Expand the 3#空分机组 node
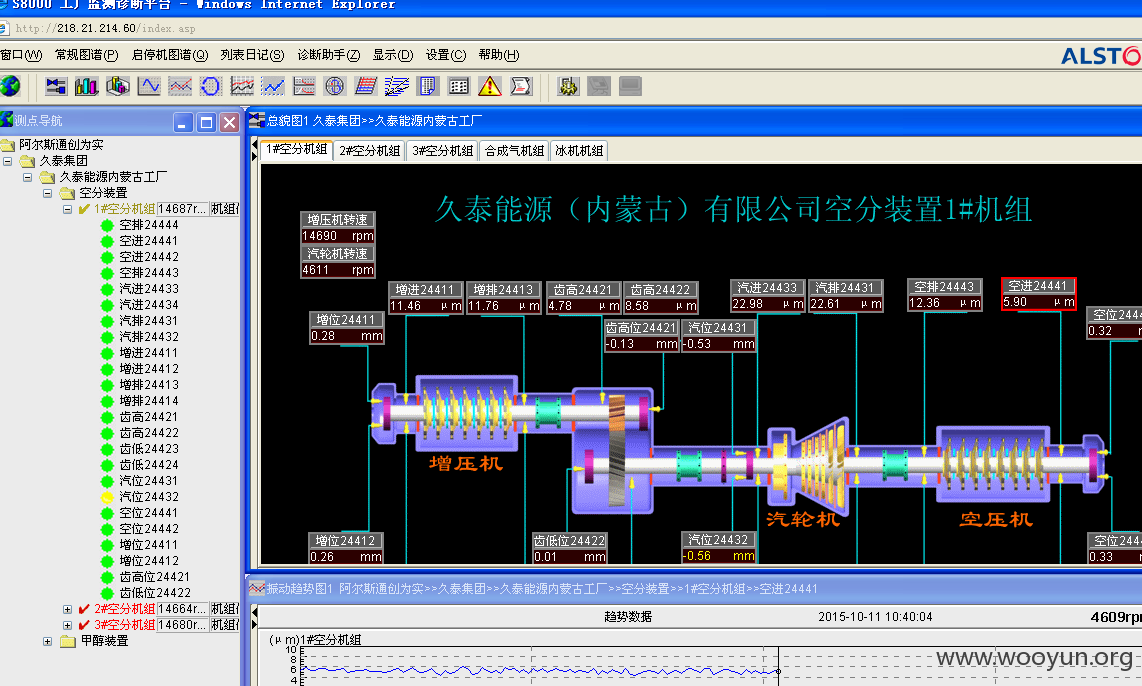The width and height of the screenshot is (1142, 686). pos(67,626)
